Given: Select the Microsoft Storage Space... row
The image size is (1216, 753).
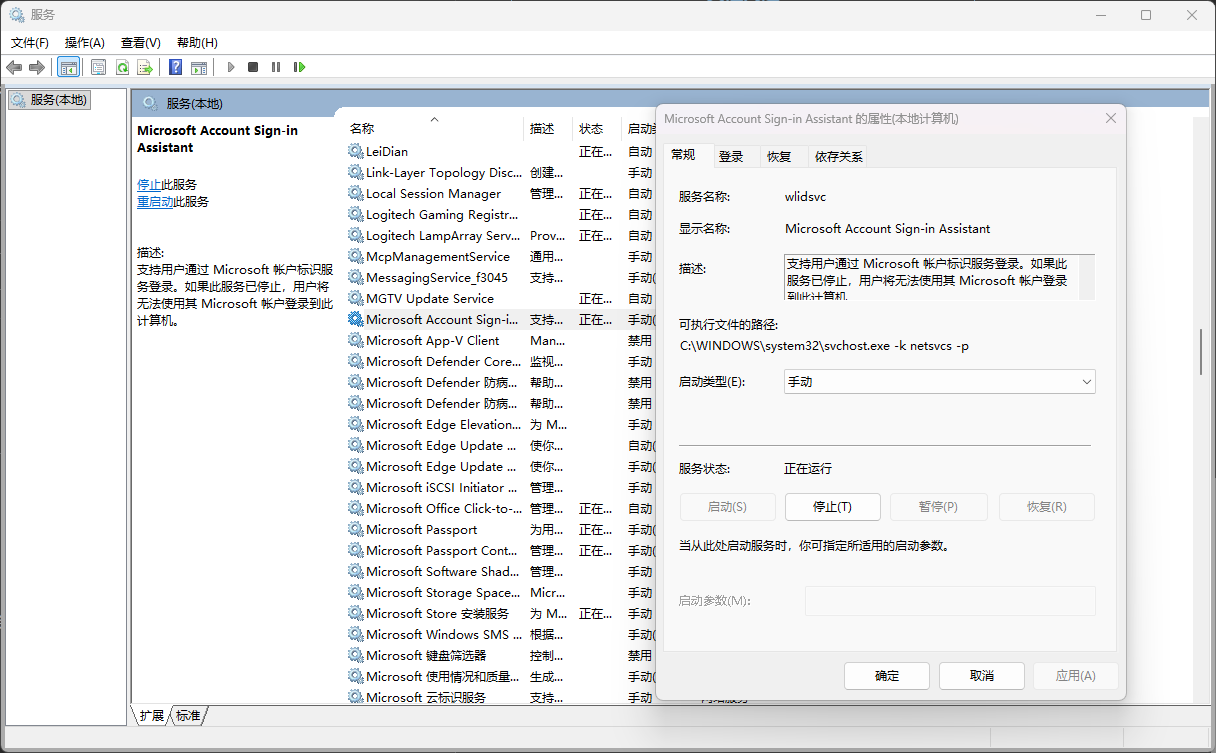Looking at the screenshot, I should [x=500, y=592].
